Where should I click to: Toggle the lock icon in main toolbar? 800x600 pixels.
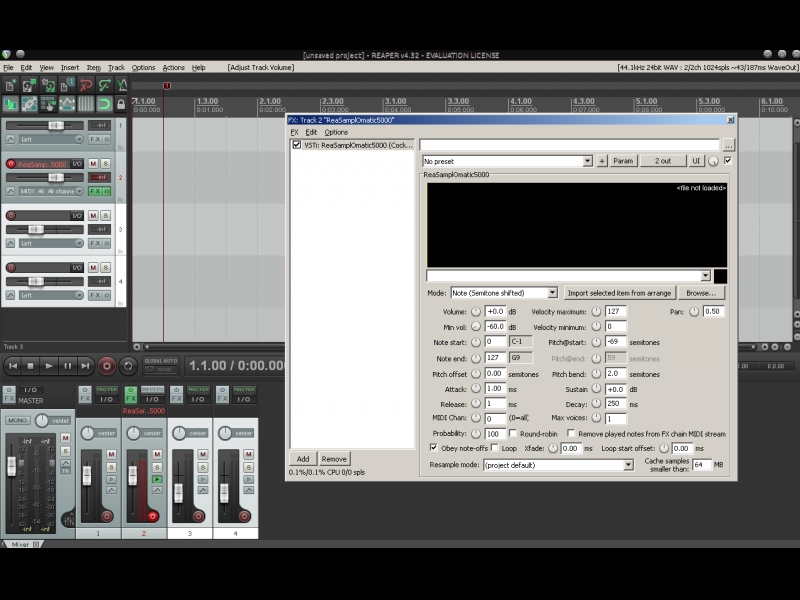[x=121, y=104]
